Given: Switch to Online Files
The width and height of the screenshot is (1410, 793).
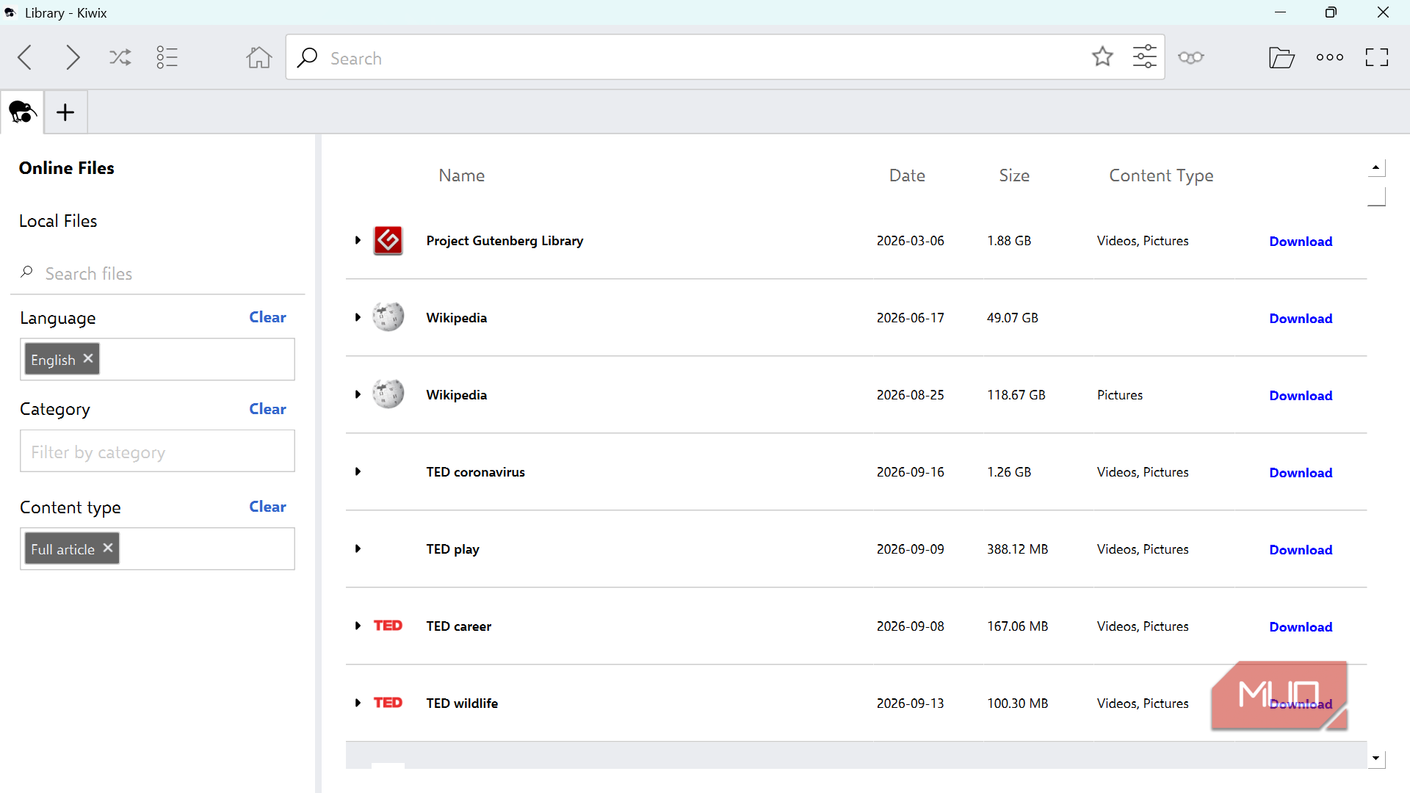Looking at the screenshot, I should pyautogui.click(x=67, y=168).
